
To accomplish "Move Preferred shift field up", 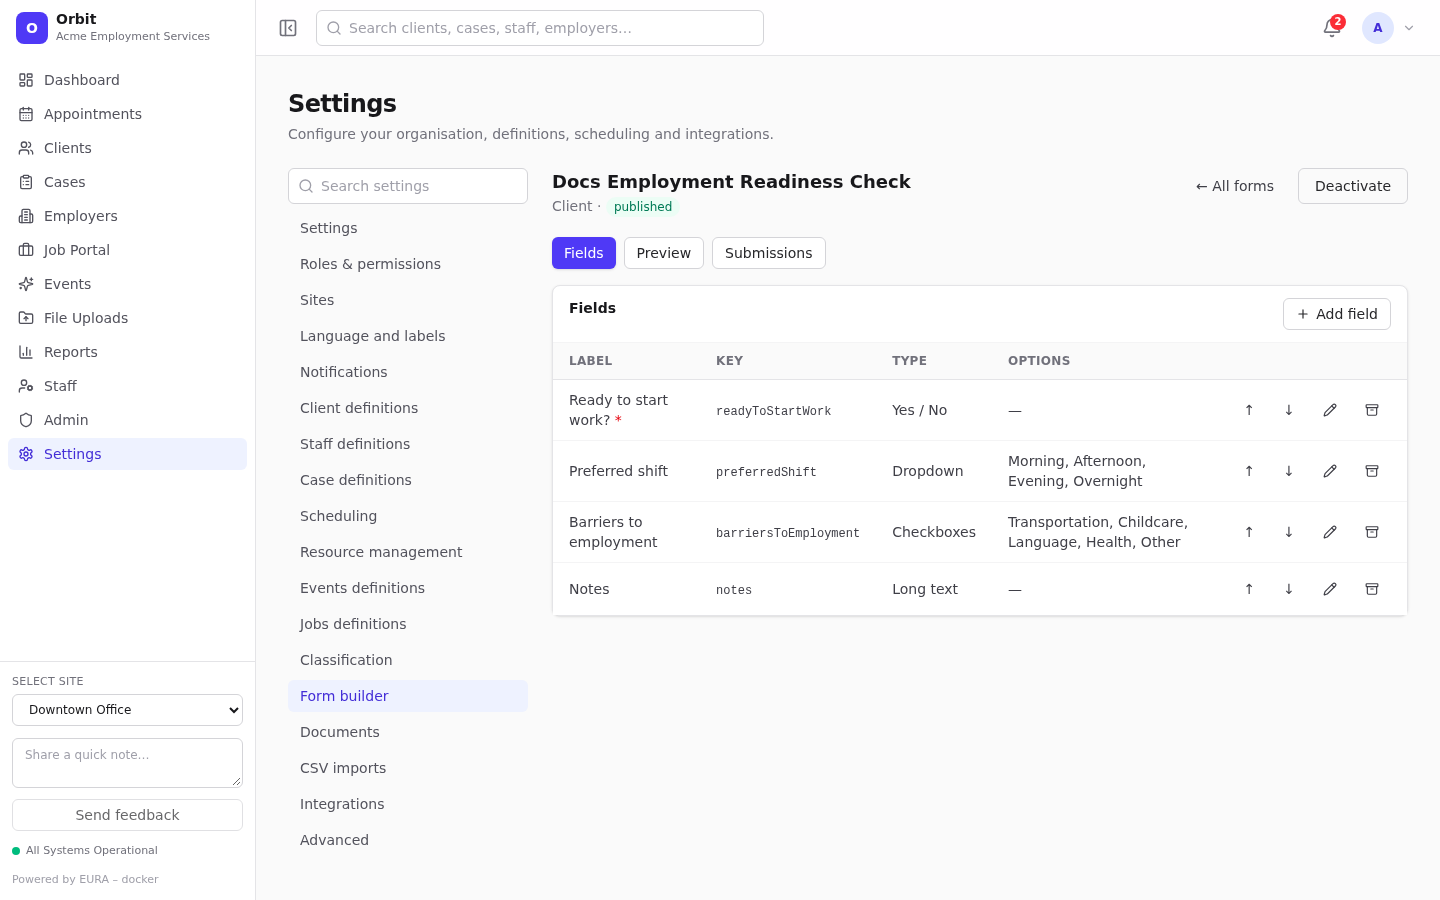I will (x=1249, y=471).
